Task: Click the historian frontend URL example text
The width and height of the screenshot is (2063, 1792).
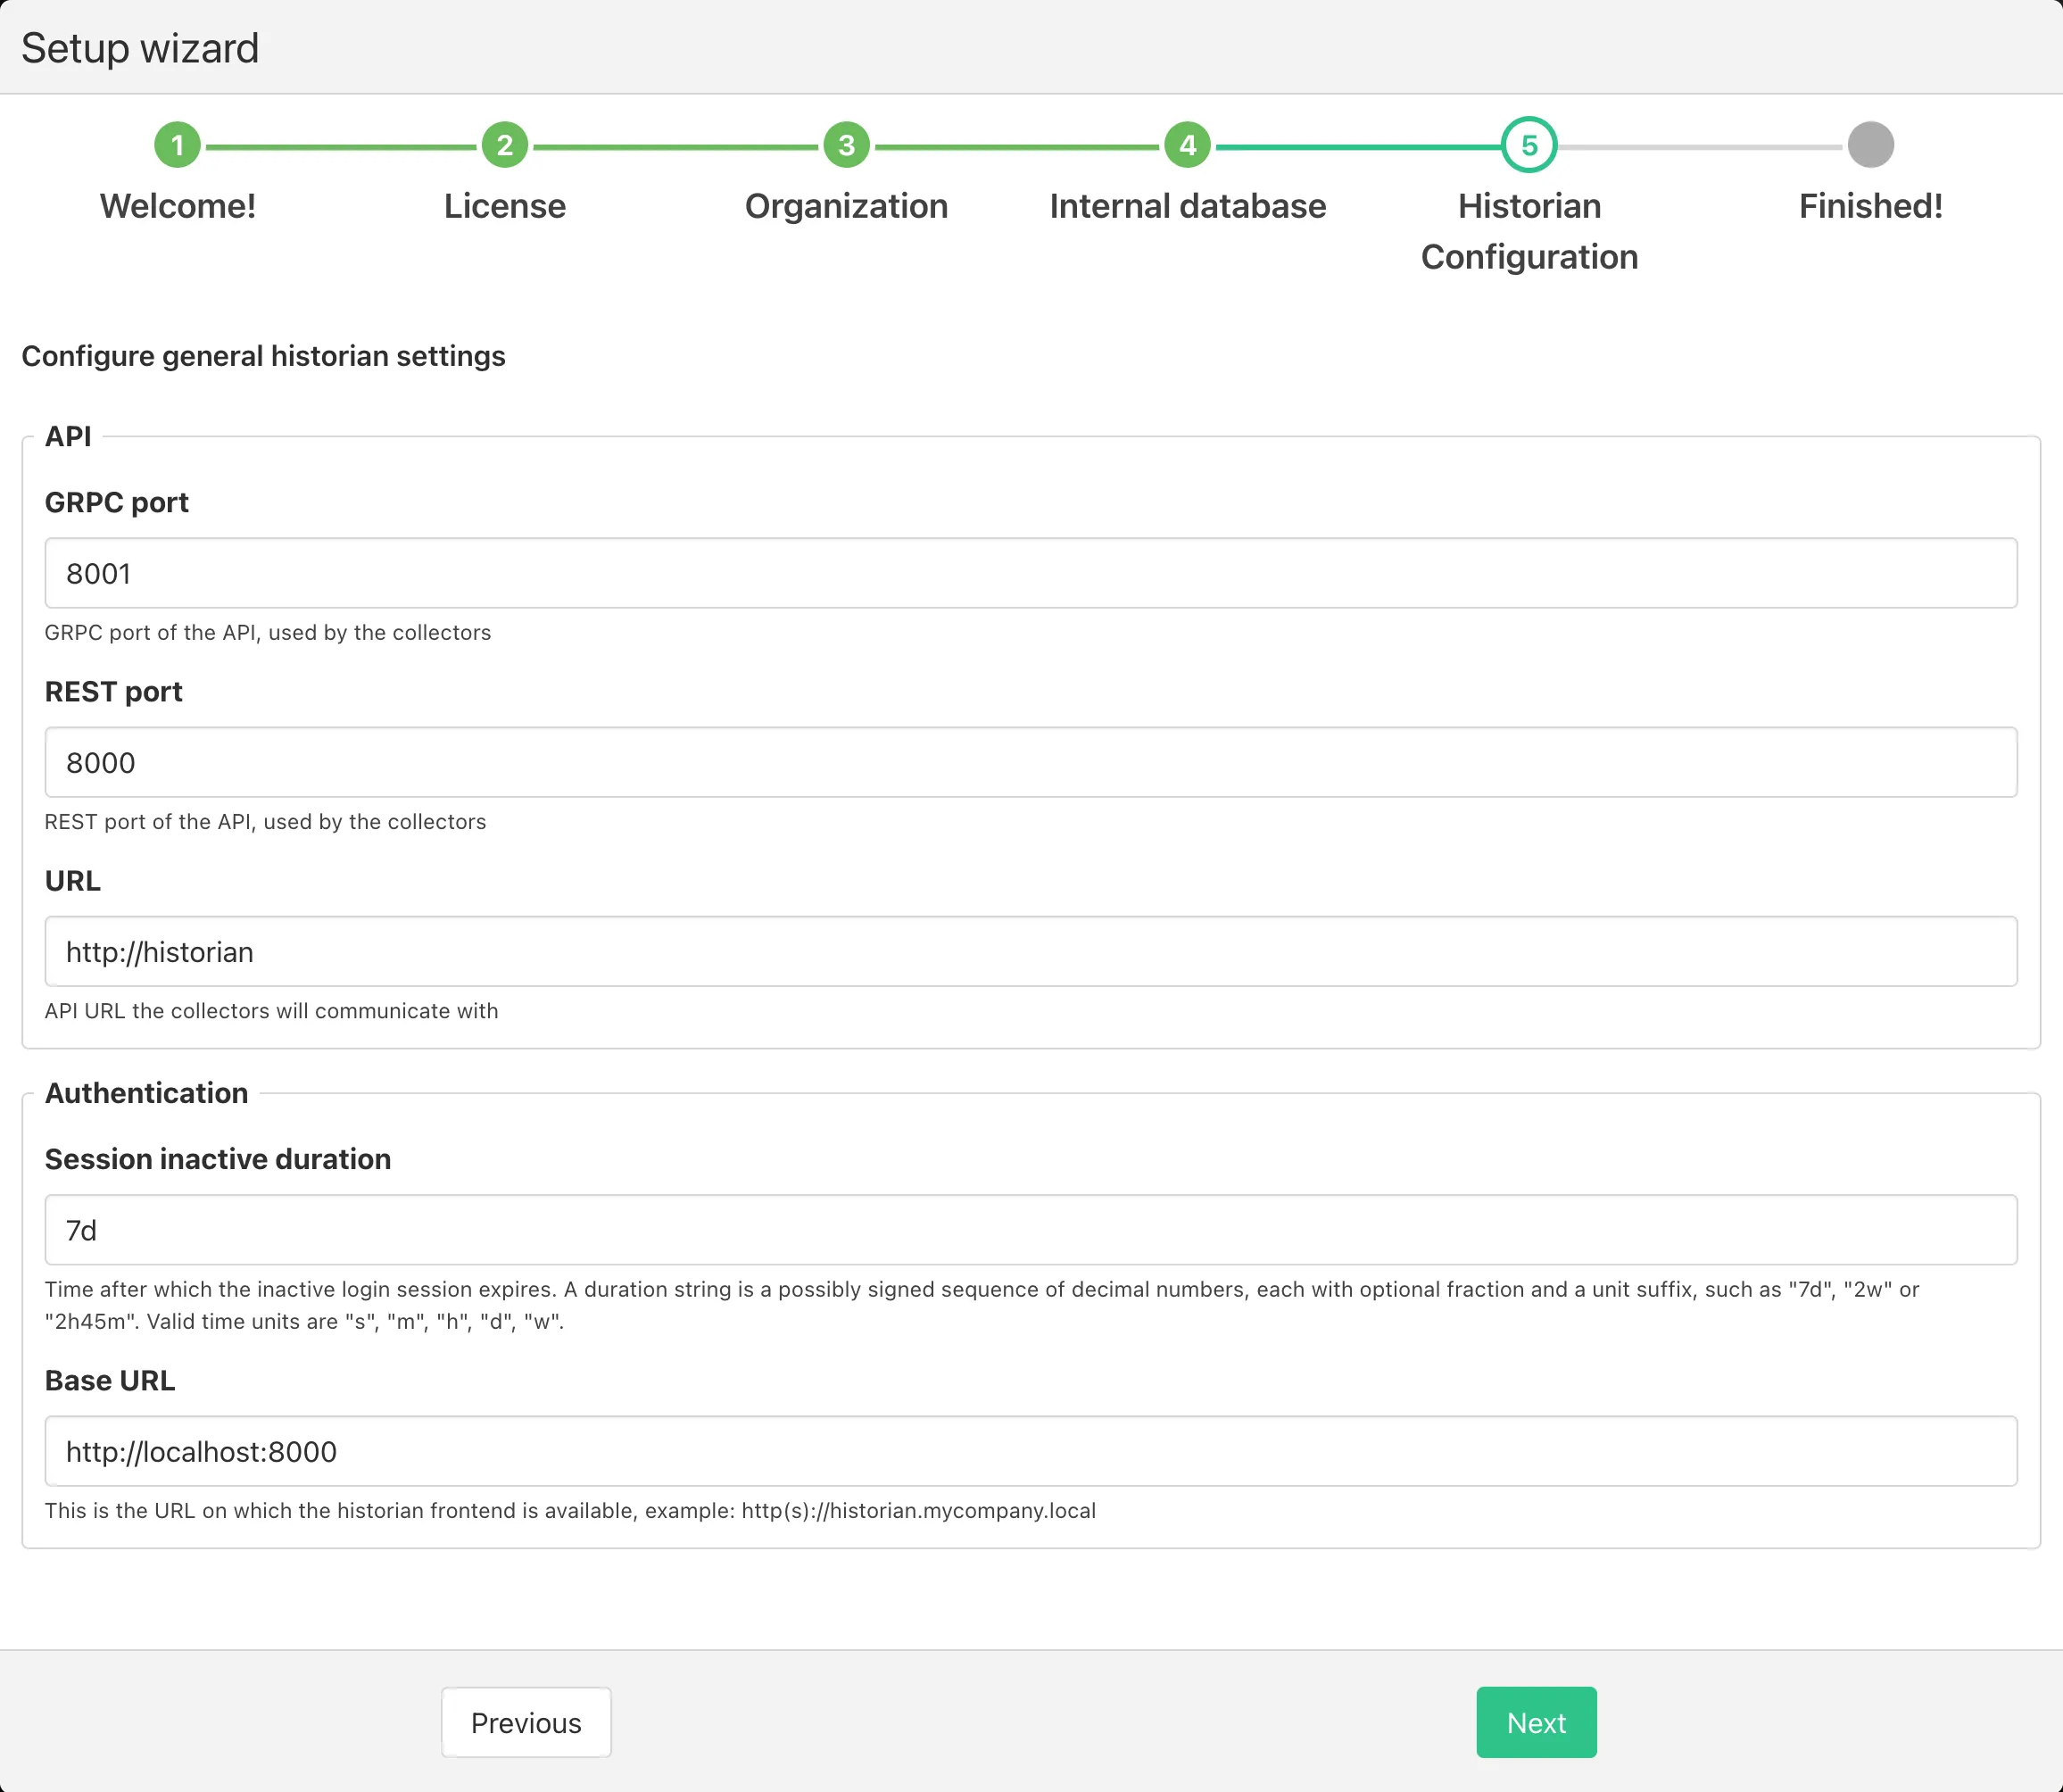Action: coord(570,1510)
